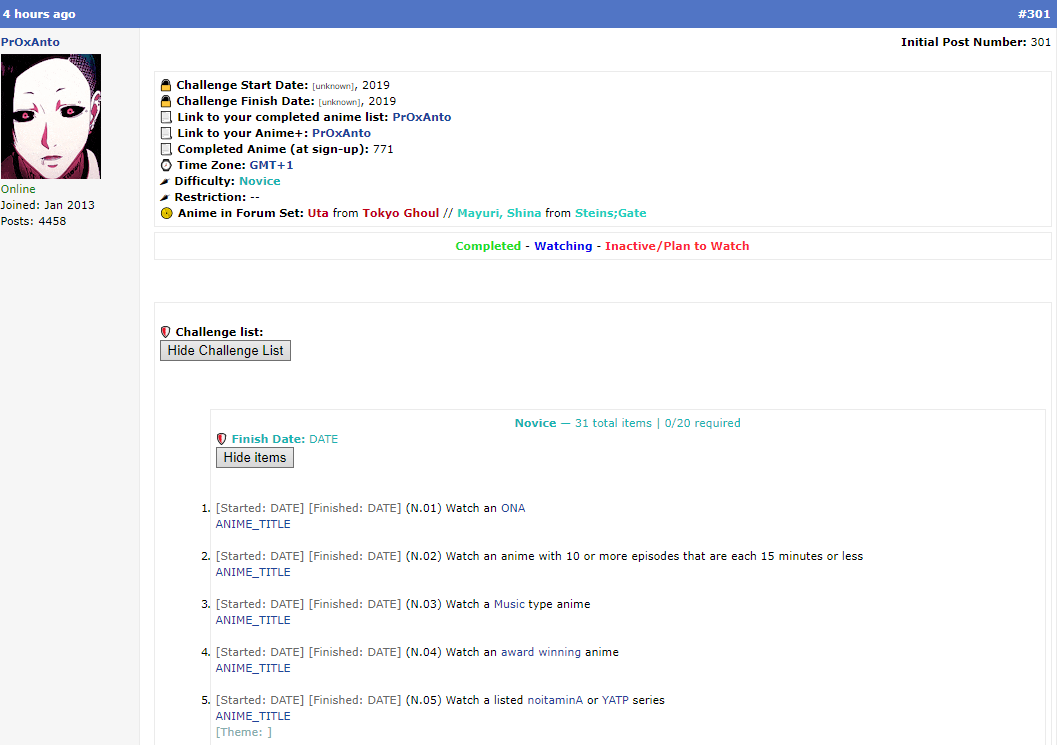This screenshot has height=745, width=1059.
Task: Open ANIME_TITLE link under item N.05
Action: coord(253,716)
